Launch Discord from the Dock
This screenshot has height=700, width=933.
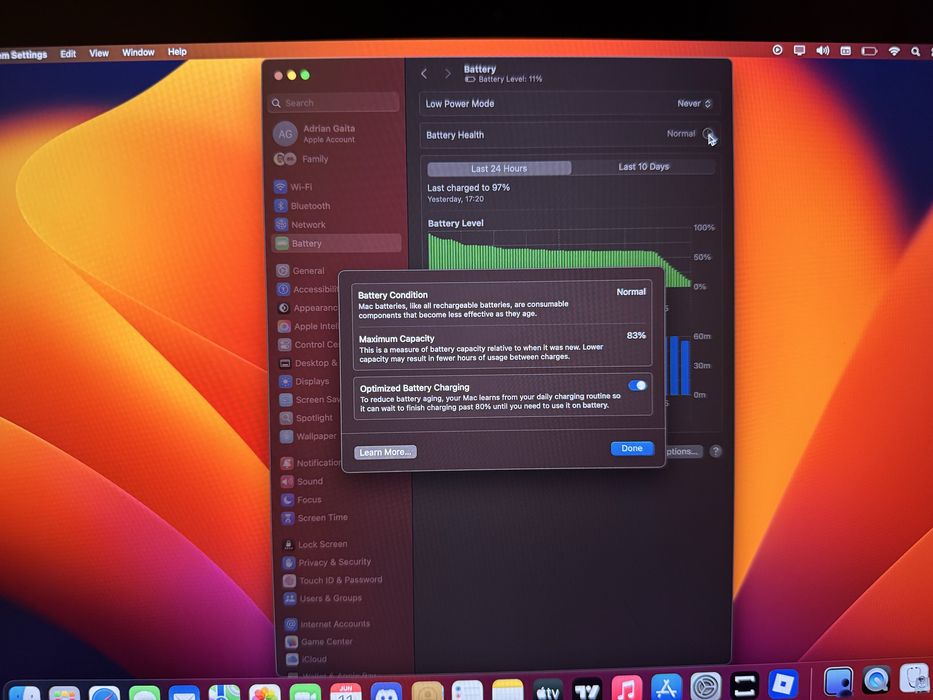click(386, 692)
